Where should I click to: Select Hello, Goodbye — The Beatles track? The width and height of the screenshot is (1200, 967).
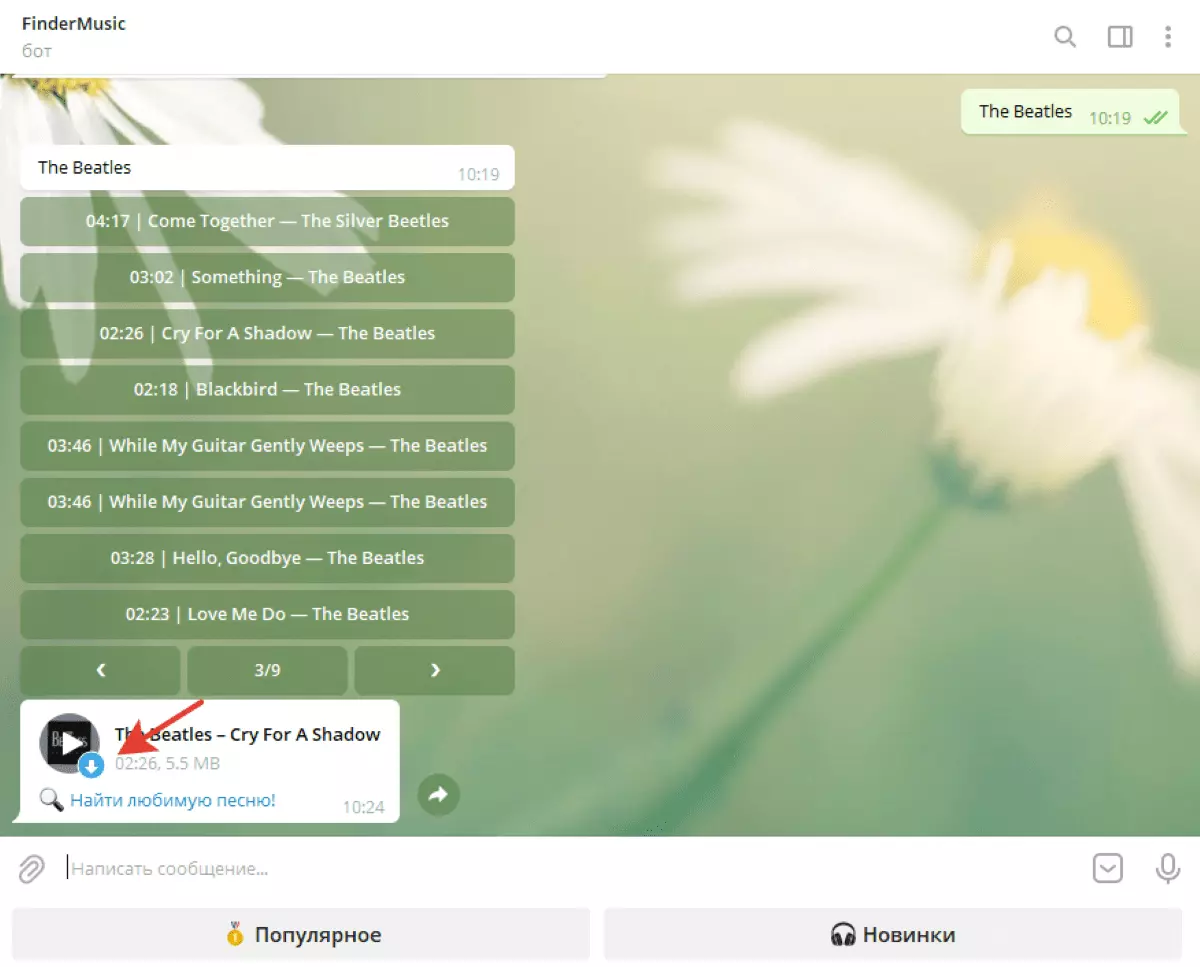[x=267, y=558]
